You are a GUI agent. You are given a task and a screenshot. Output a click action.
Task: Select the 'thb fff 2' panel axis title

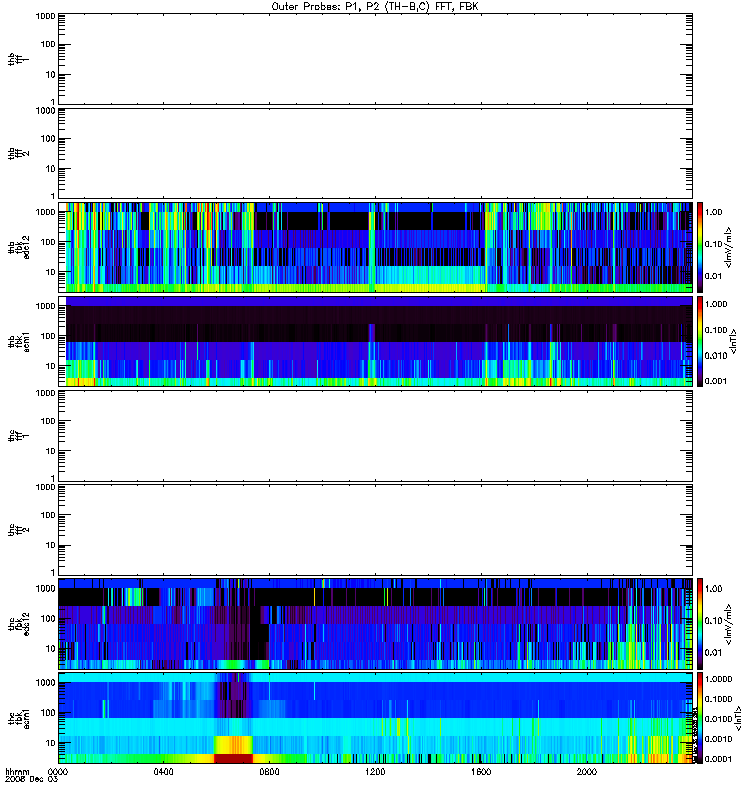pos(18,154)
